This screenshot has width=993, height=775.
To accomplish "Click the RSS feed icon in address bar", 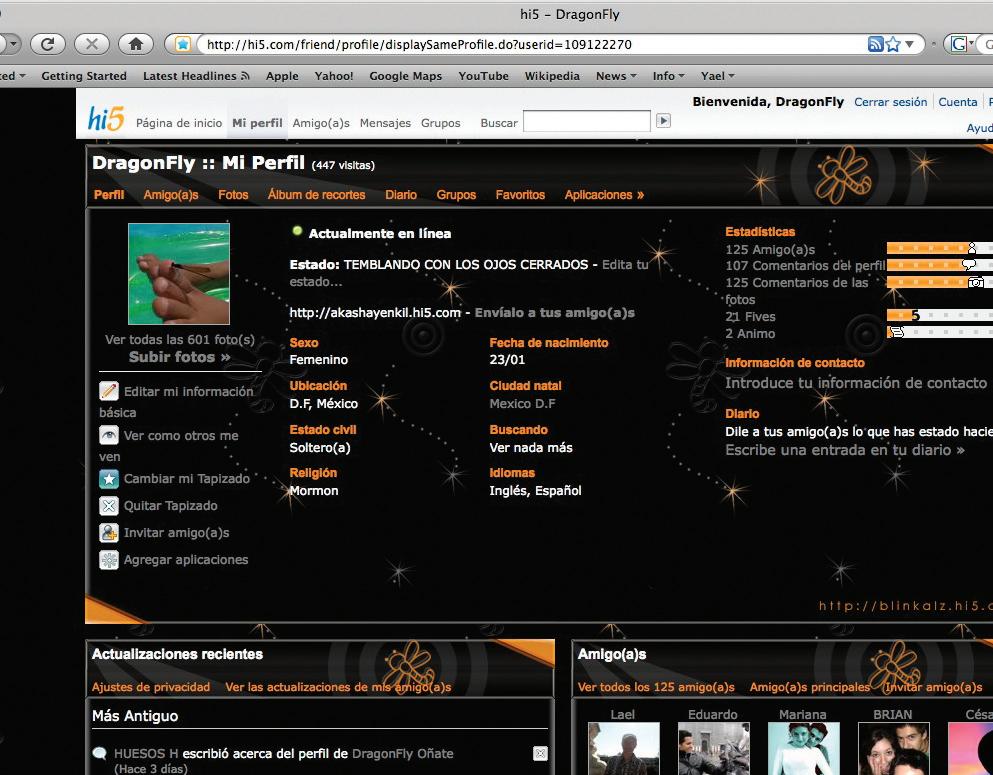I will [875, 44].
